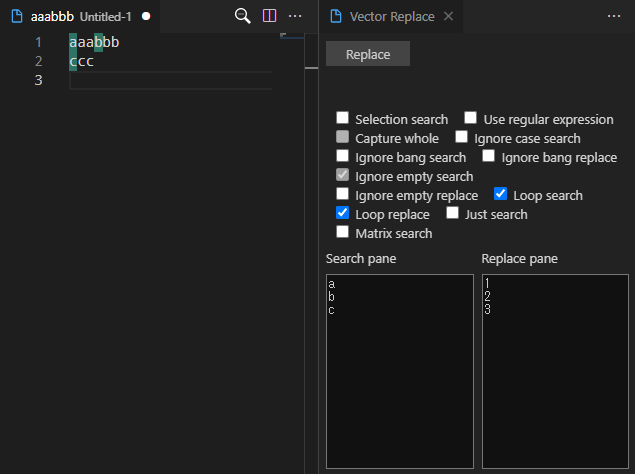Place cursor on editor line 3
The image size is (635, 474).
point(170,80)
